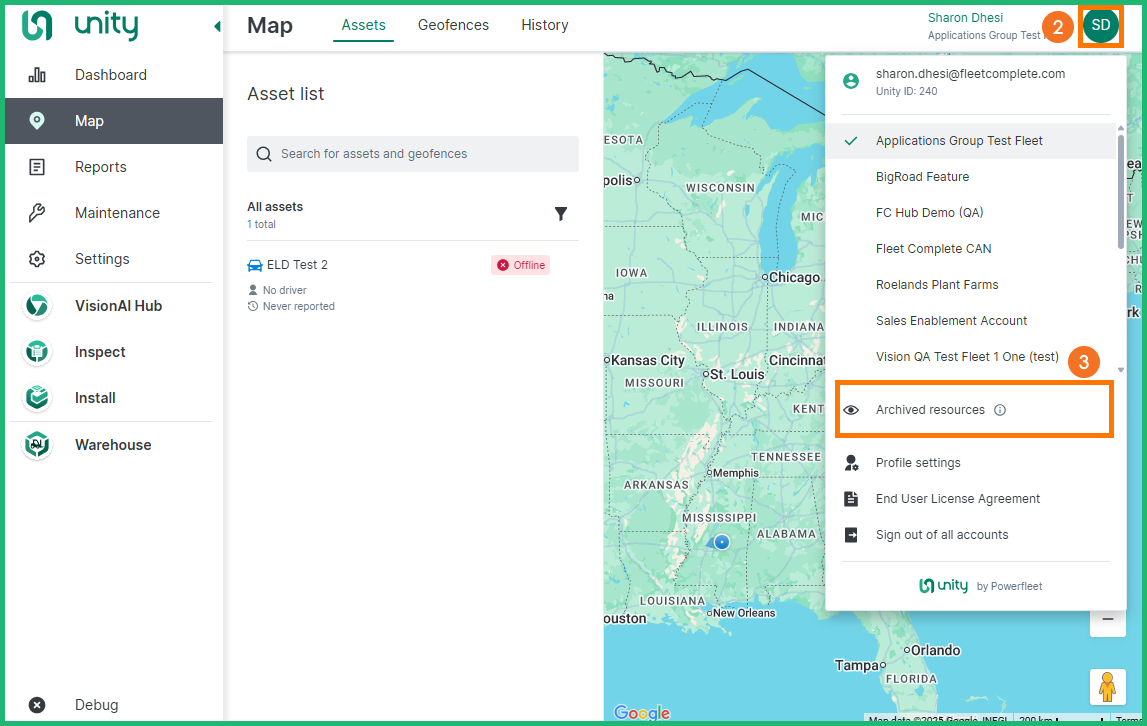Click Sign out of all accounts
Viewport: 1147px width, 726px height.
(x=941, y=535)
